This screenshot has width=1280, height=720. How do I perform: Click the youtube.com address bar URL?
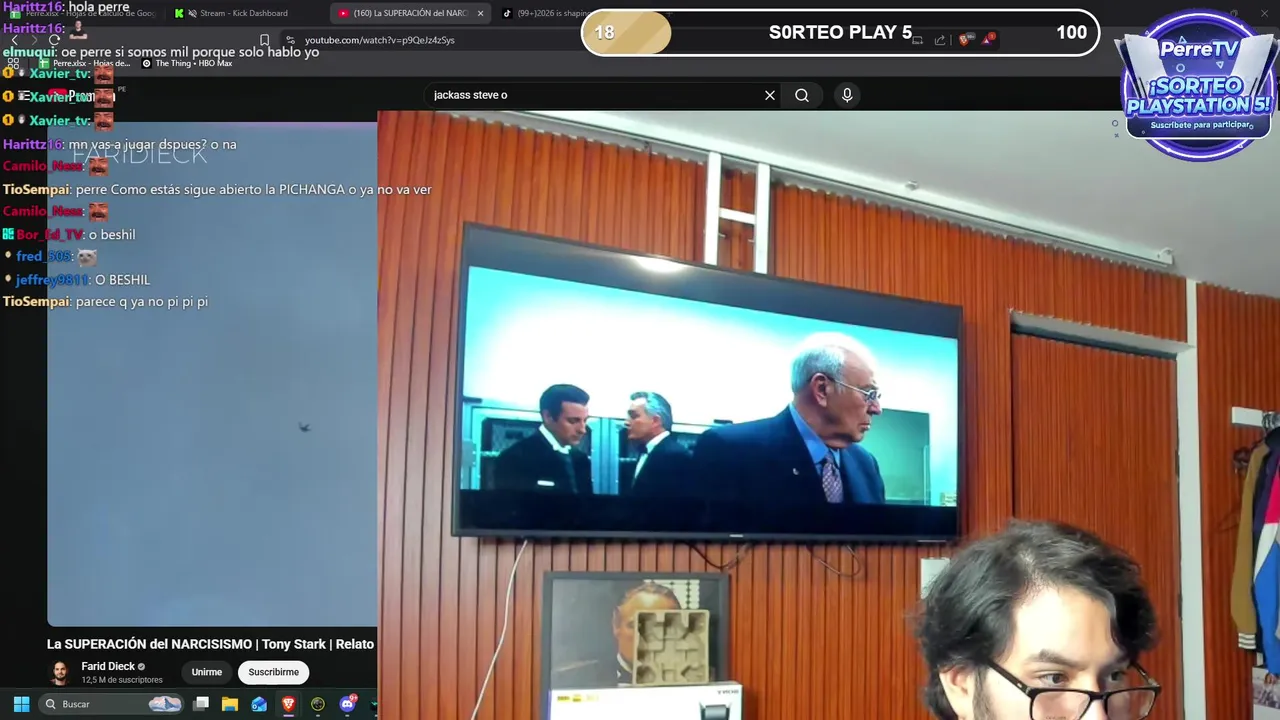pyautogui.click(x=380, y=40)
